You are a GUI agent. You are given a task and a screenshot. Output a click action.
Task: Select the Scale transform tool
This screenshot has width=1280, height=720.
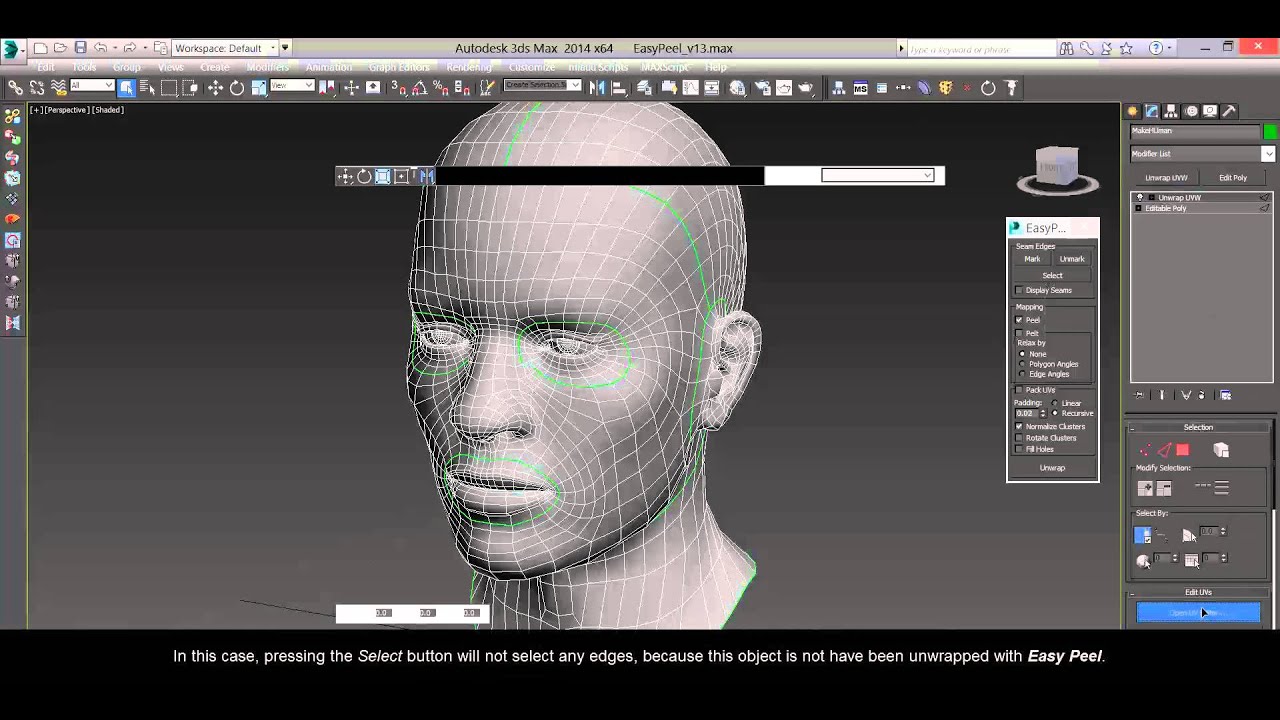click(259, 88)
